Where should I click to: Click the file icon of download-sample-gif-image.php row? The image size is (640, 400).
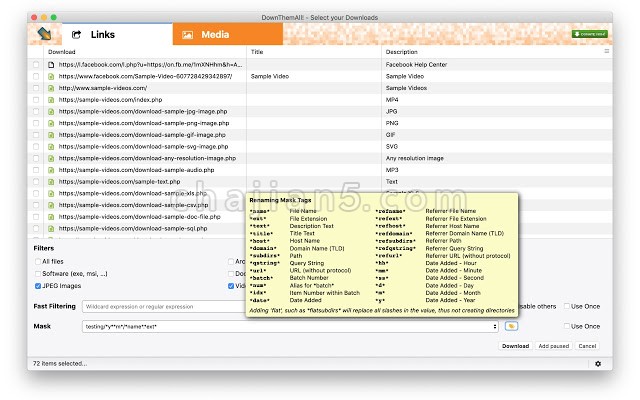point(51,135)
